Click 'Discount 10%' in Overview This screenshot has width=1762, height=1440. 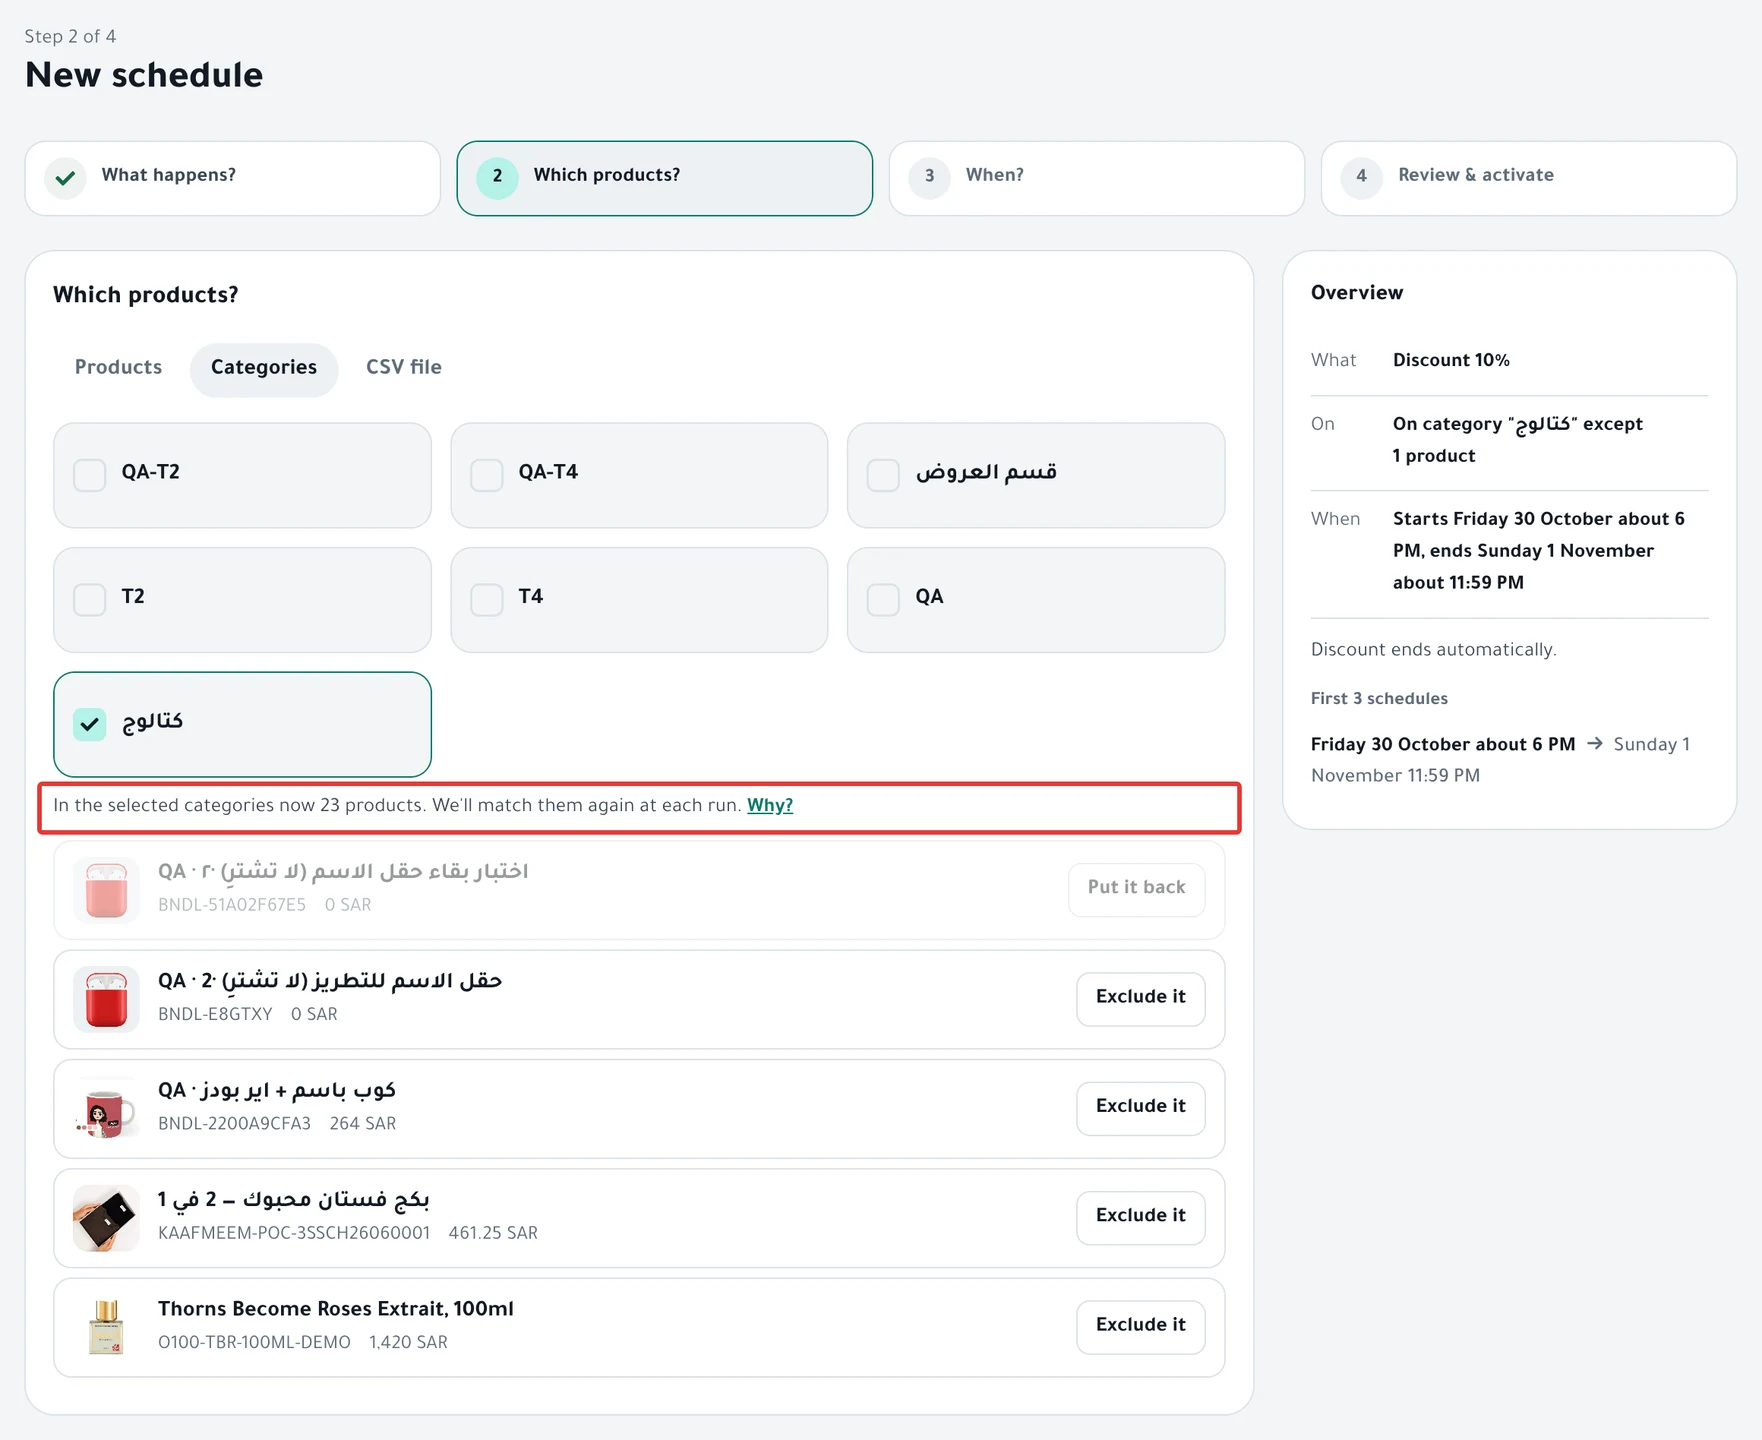tap(1451, 361)
